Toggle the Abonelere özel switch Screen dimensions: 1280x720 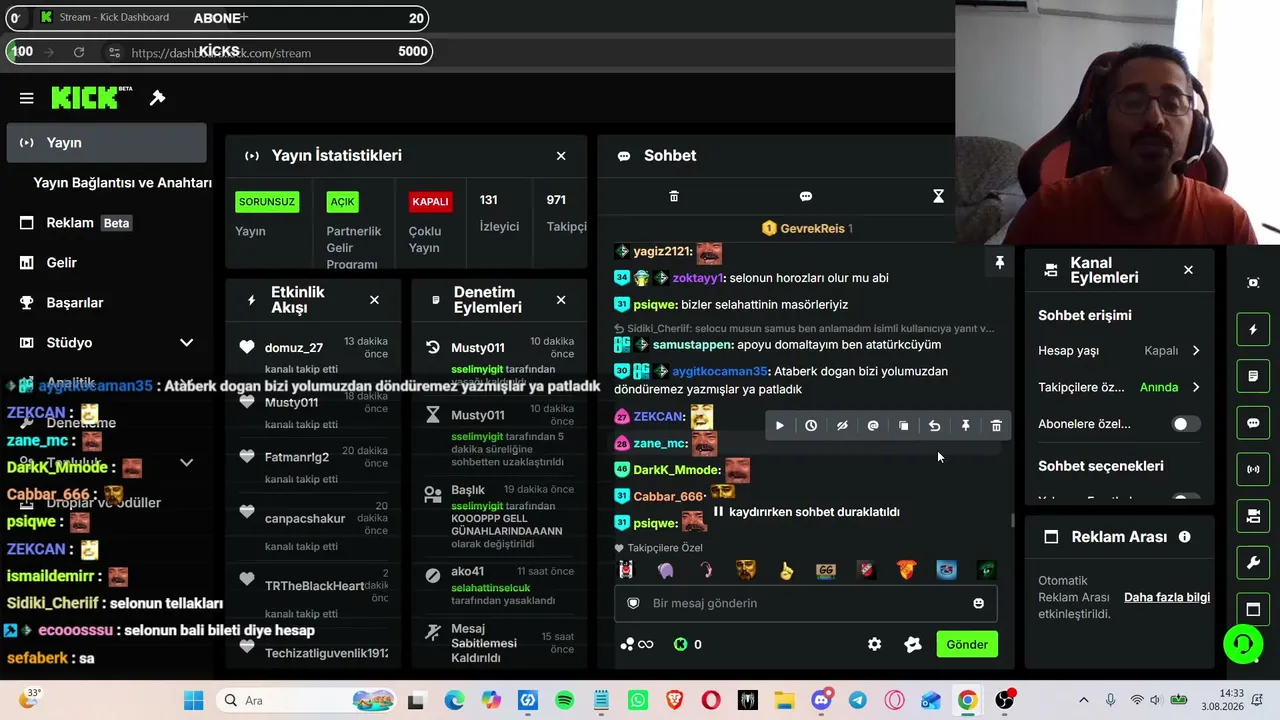click(x=1186, y=424)
